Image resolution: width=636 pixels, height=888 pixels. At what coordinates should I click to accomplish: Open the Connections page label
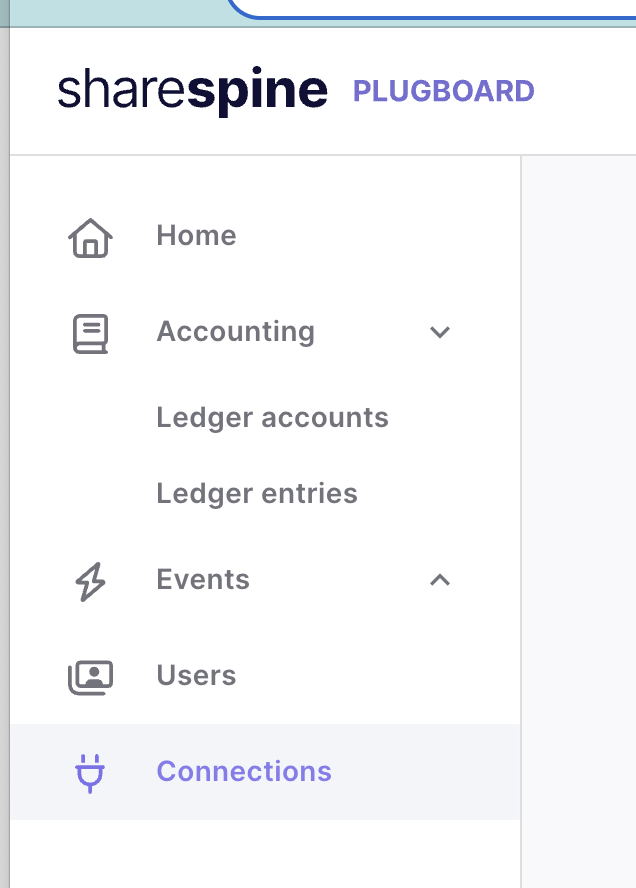point(244,771)
